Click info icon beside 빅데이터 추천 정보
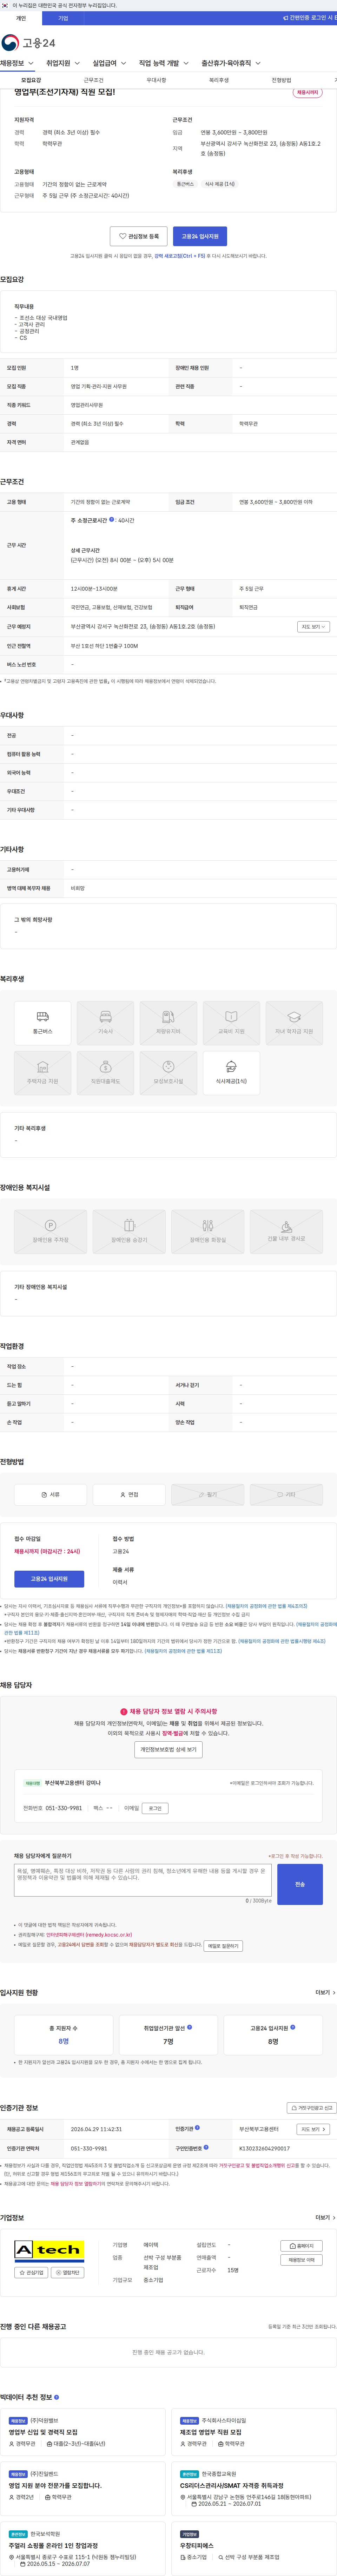The height and width of the screenshot is (2576, 337). click(x=57, y=2397)
